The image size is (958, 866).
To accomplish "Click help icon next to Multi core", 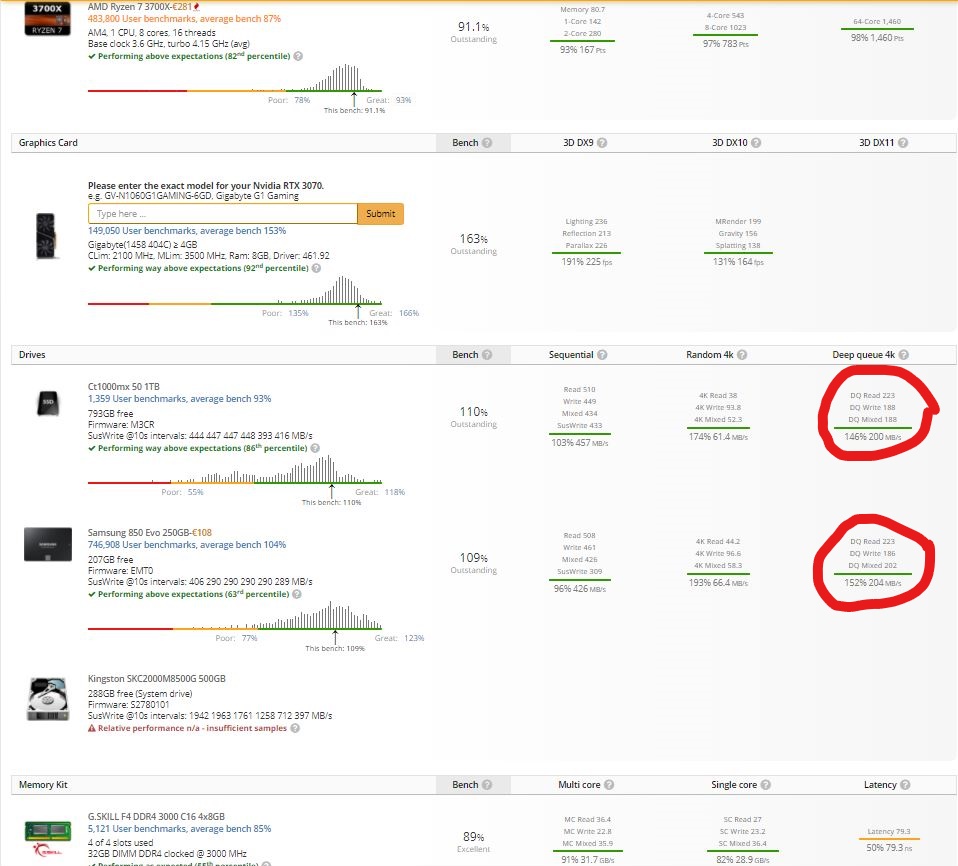I will 609,785.
